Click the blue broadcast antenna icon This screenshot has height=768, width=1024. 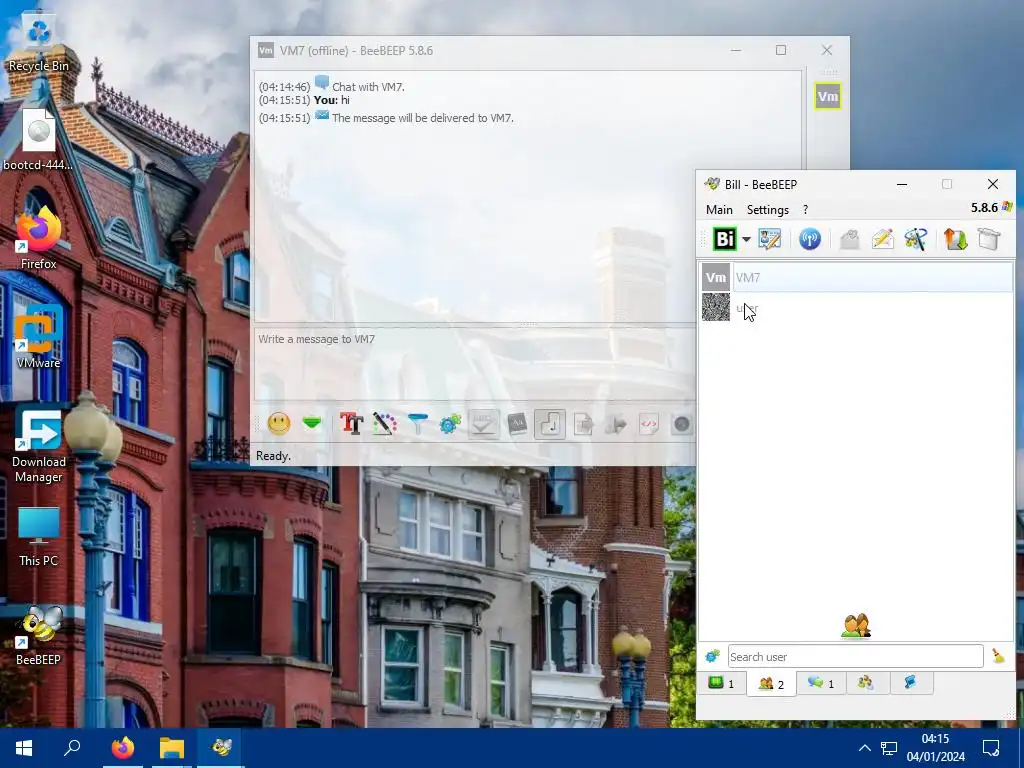[810, 239]
